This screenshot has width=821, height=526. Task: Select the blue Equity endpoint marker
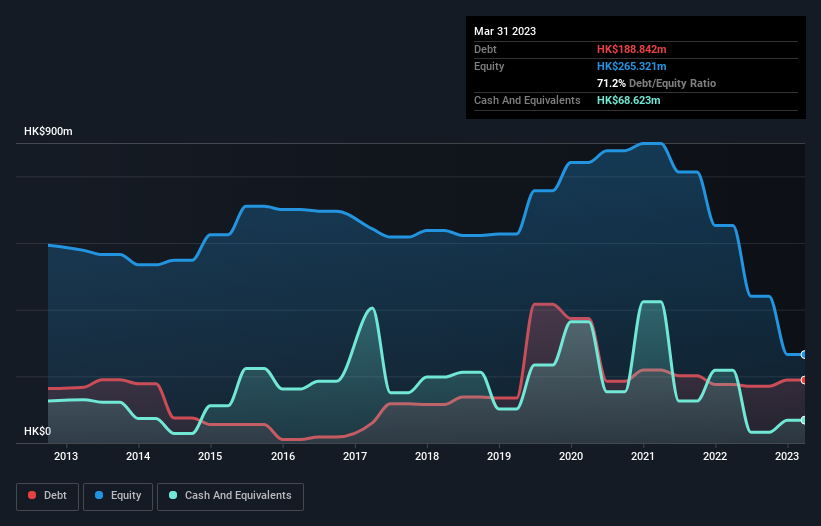click(x=804, y=354)
